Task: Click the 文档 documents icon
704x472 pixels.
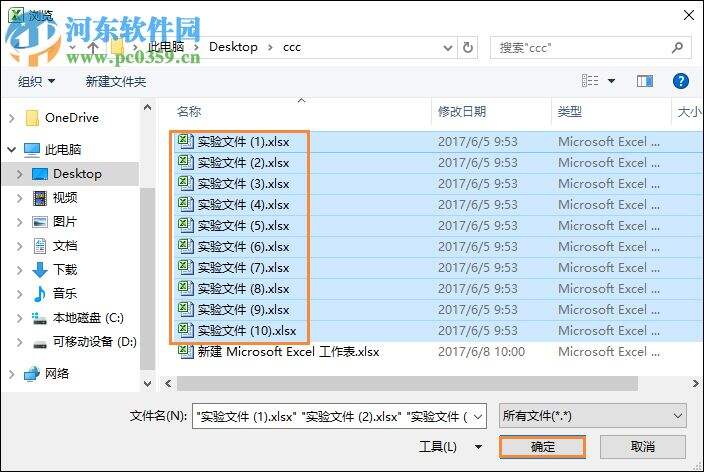Action: click(40, 246)
